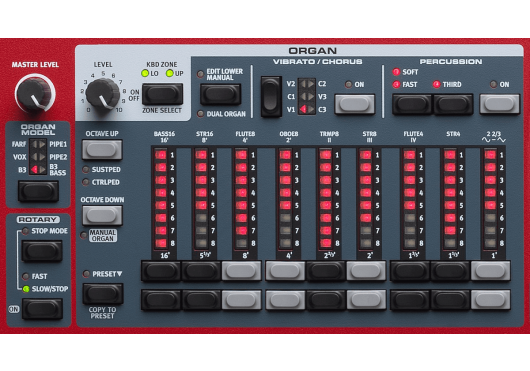The width and height of the screenshot is (530, 371).
Task: Click the Percussion Third red LED
Action: coord(437,84)
